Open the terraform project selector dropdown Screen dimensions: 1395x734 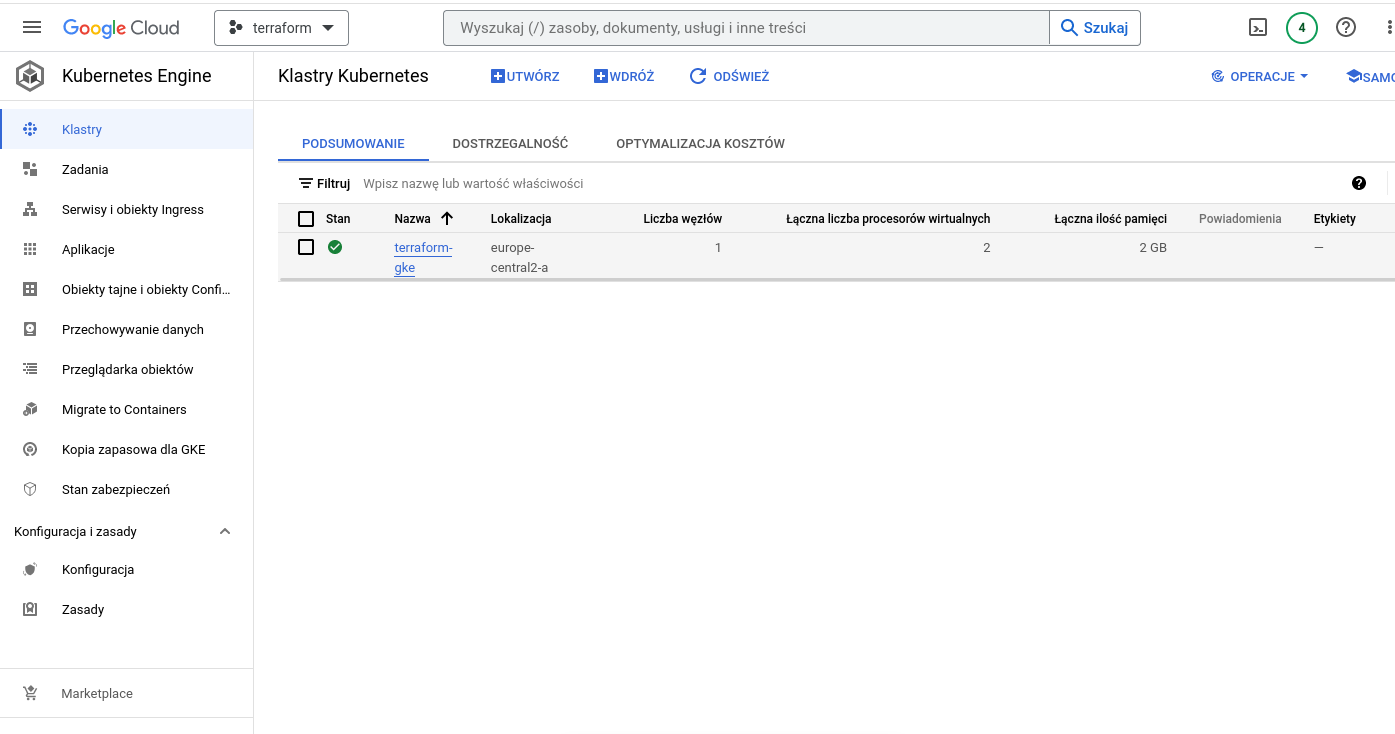click(x=281, y=28)
